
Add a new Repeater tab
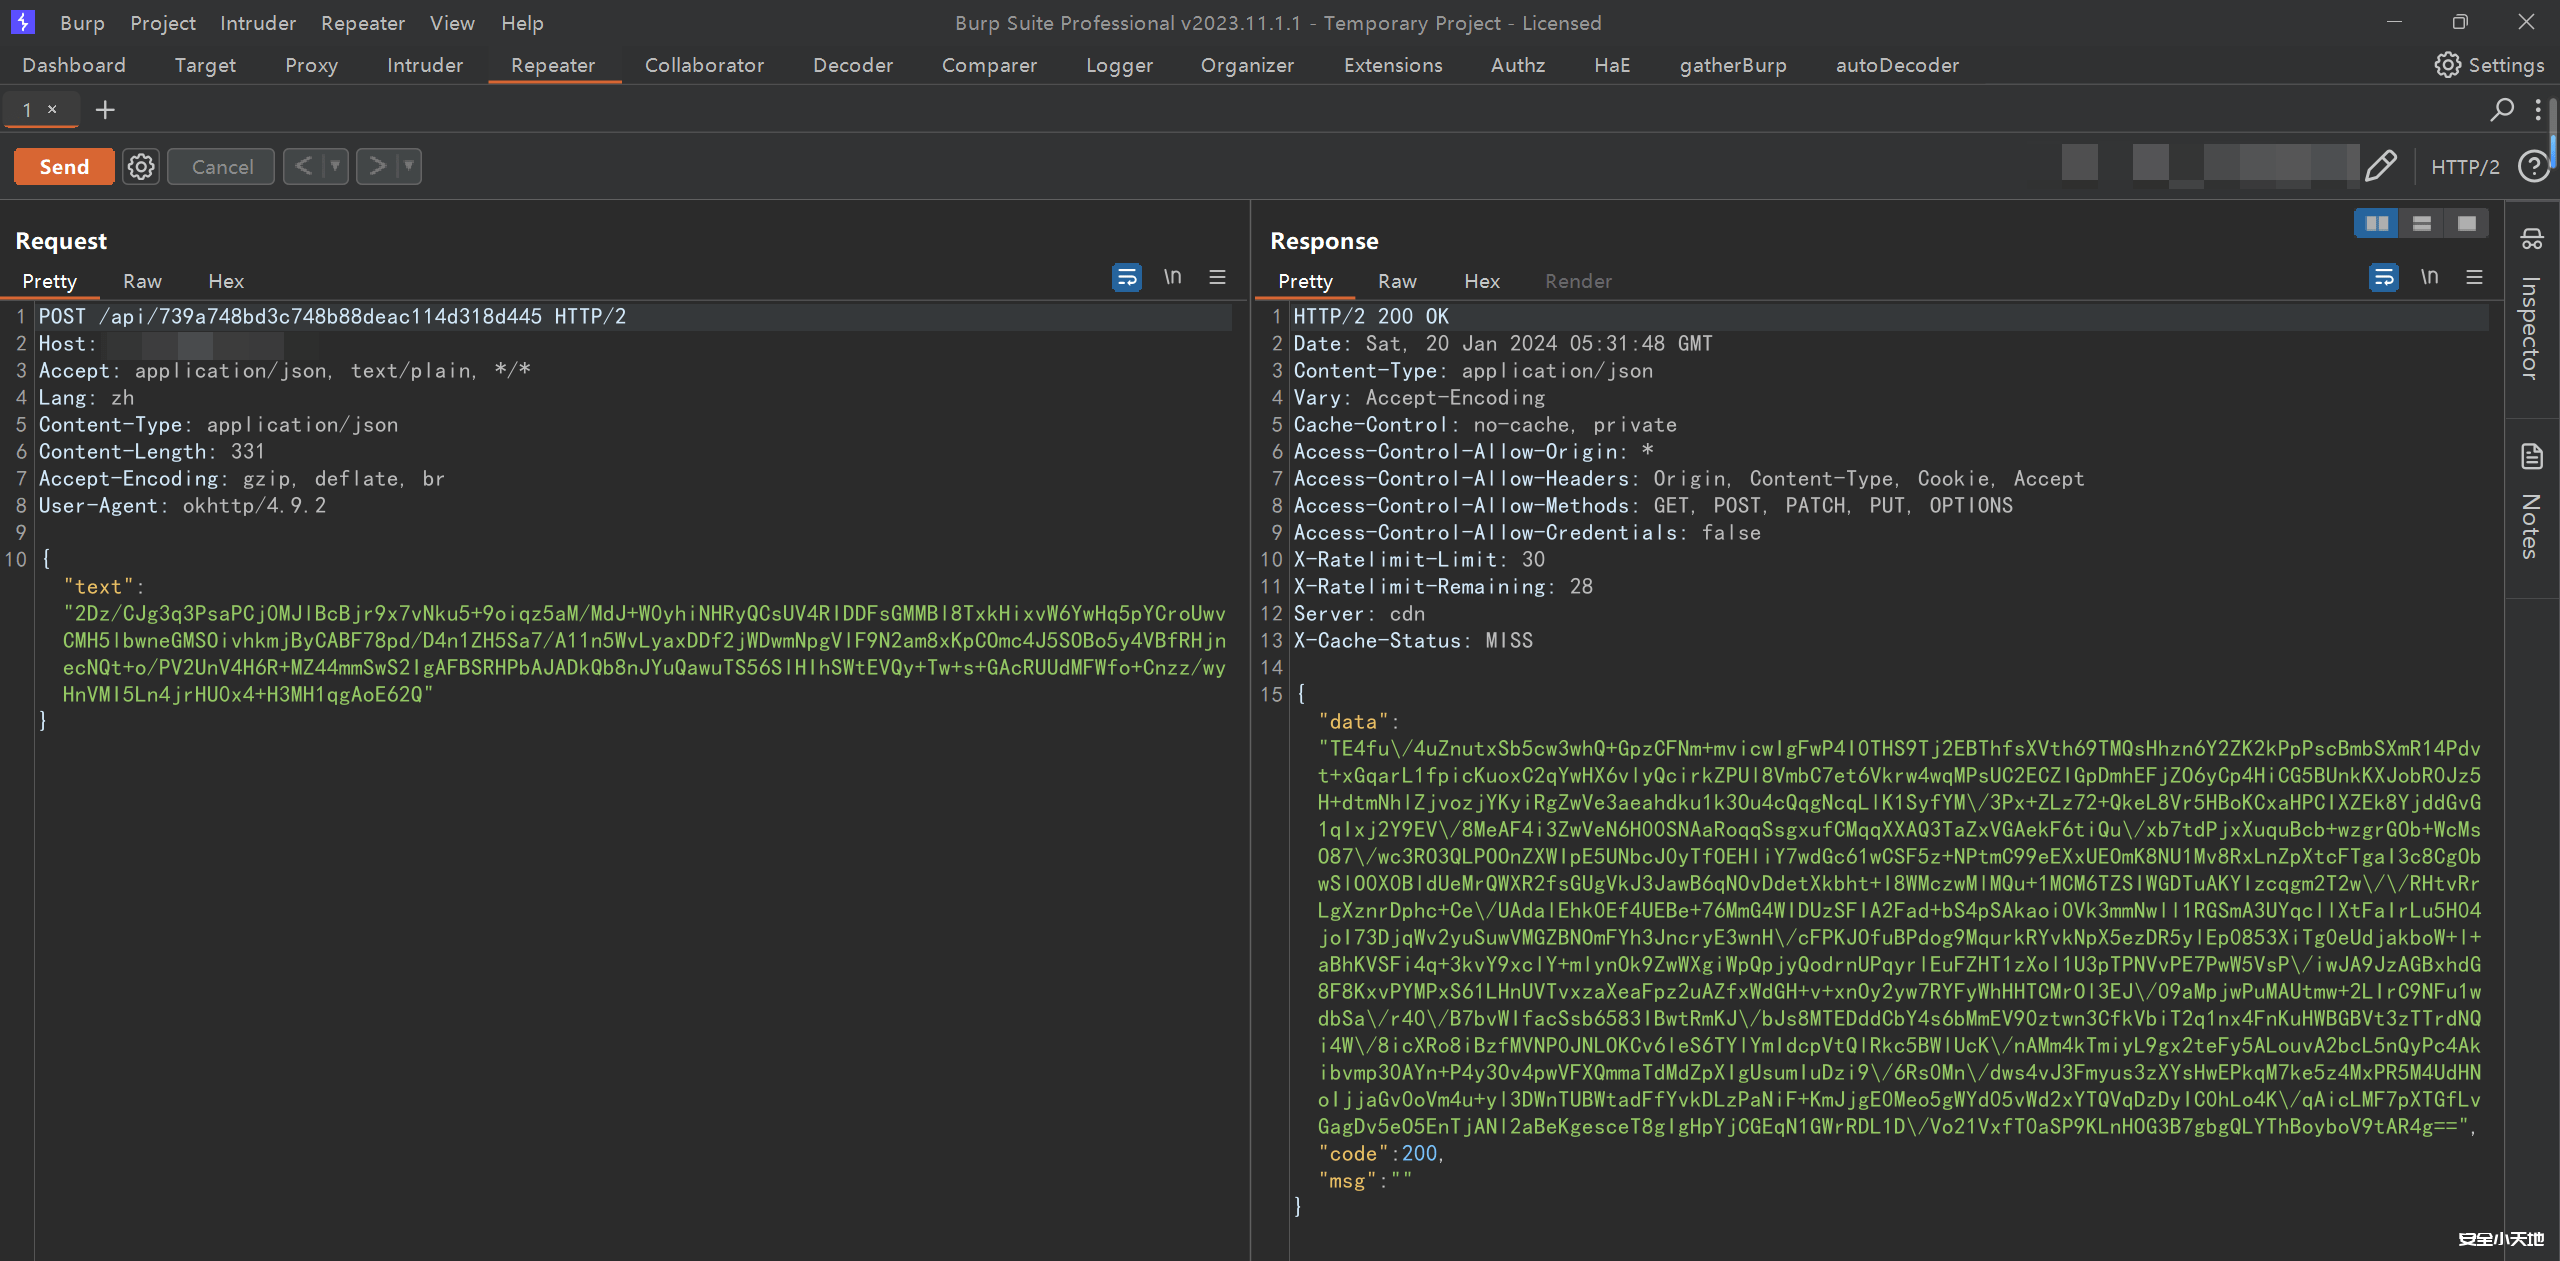click(x=105, y=110)
